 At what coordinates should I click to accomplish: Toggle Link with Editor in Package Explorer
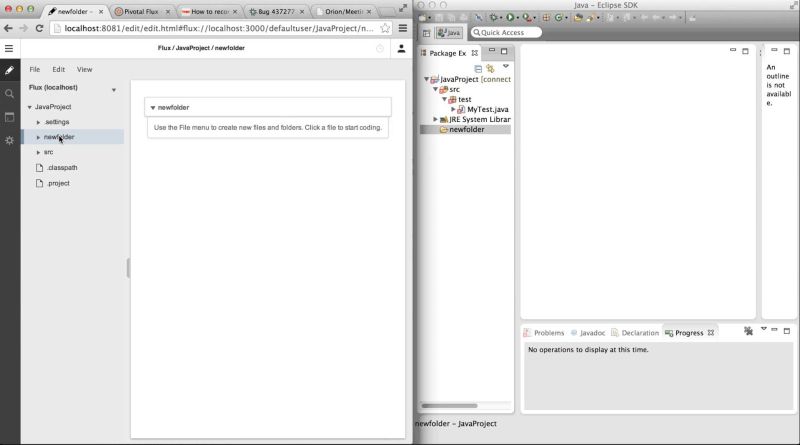coord(490,68)
